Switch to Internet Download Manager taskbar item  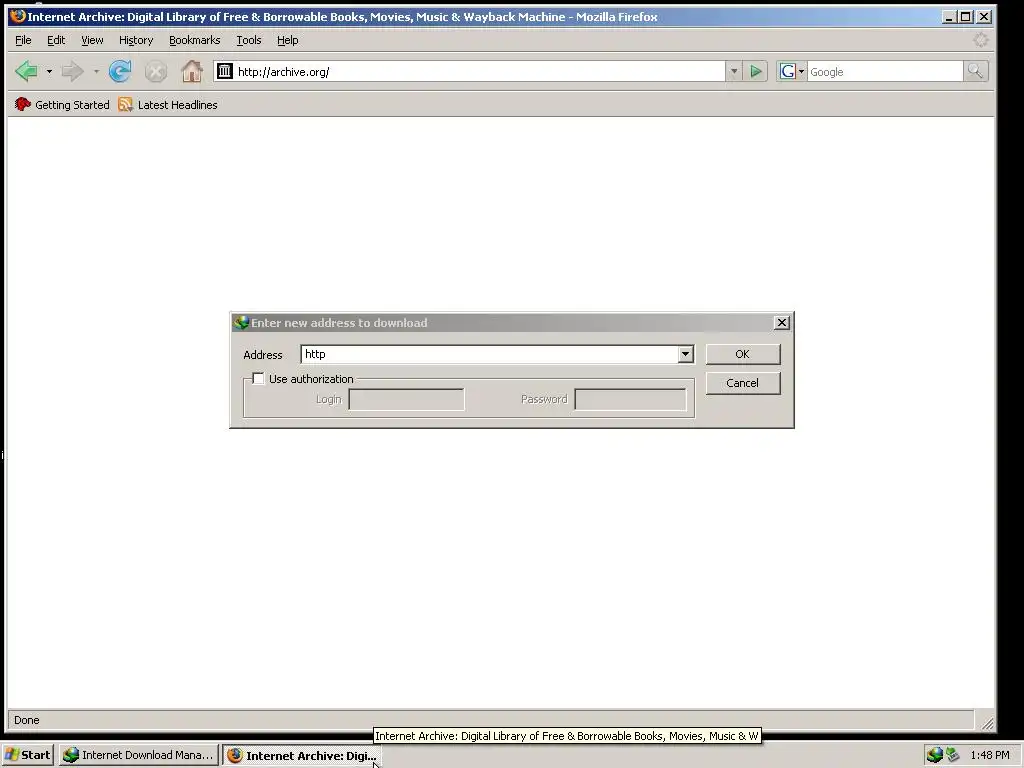click(138, 755)
